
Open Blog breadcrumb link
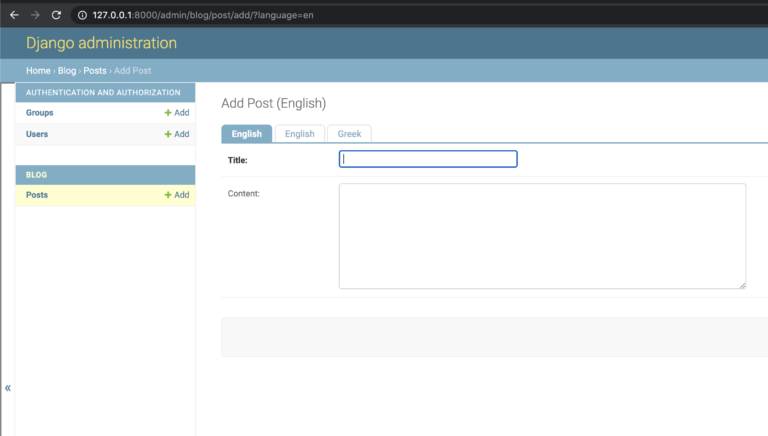click(67, 71)
